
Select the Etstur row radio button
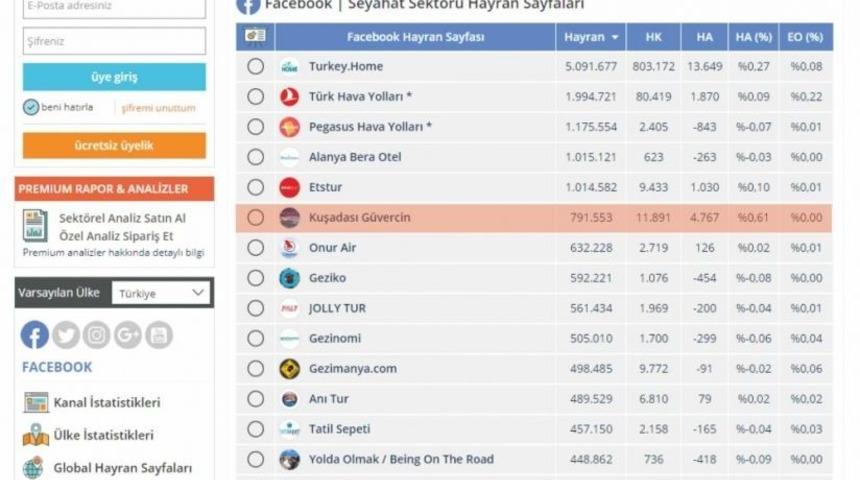coord(255,187)
